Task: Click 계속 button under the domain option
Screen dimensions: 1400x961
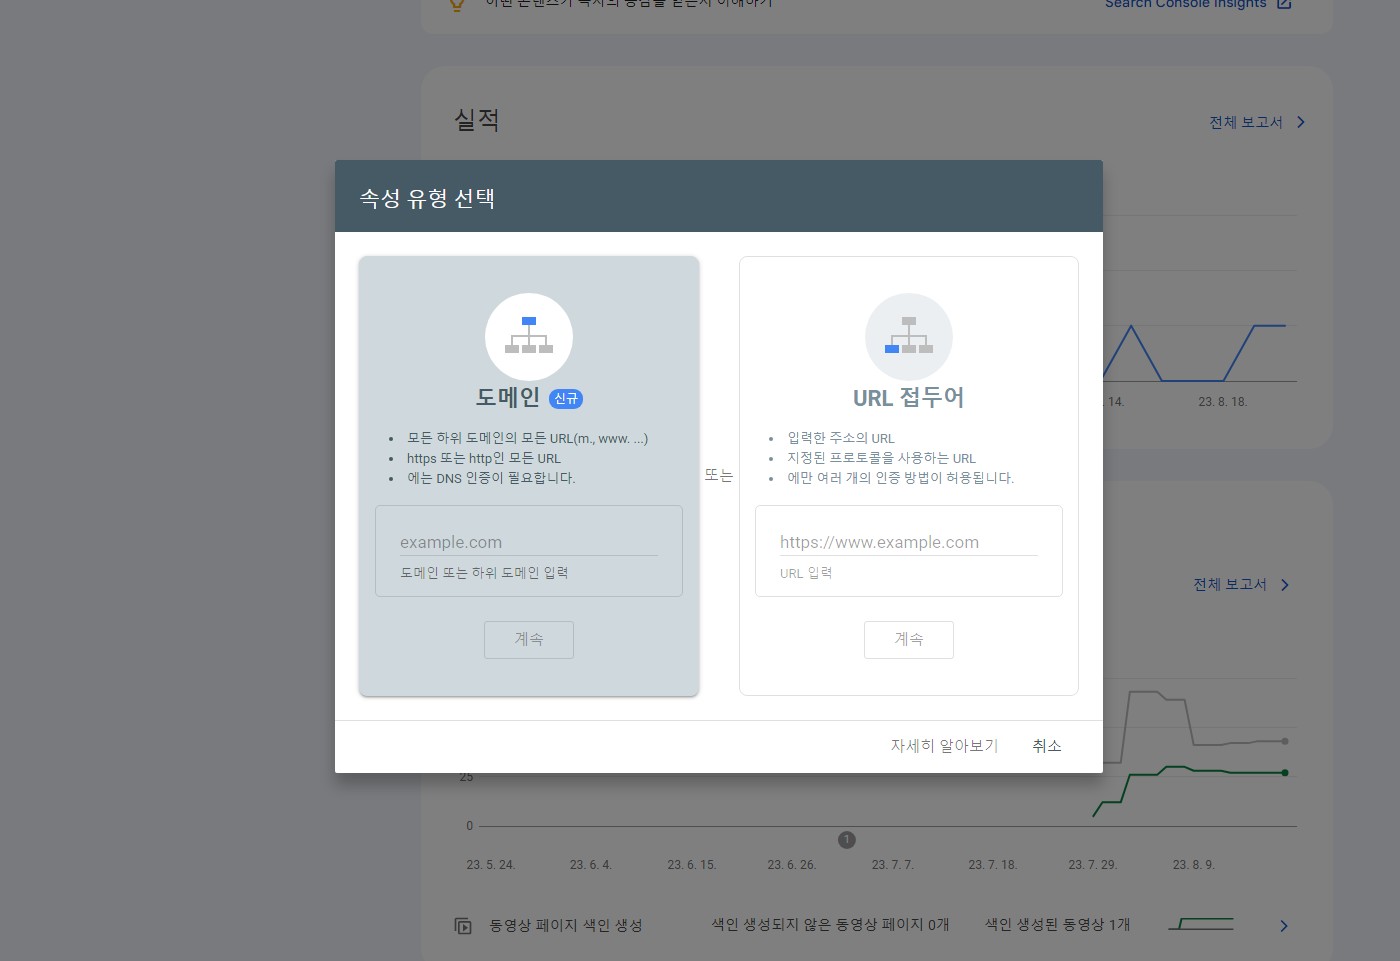Action: (x=529, y=640)
